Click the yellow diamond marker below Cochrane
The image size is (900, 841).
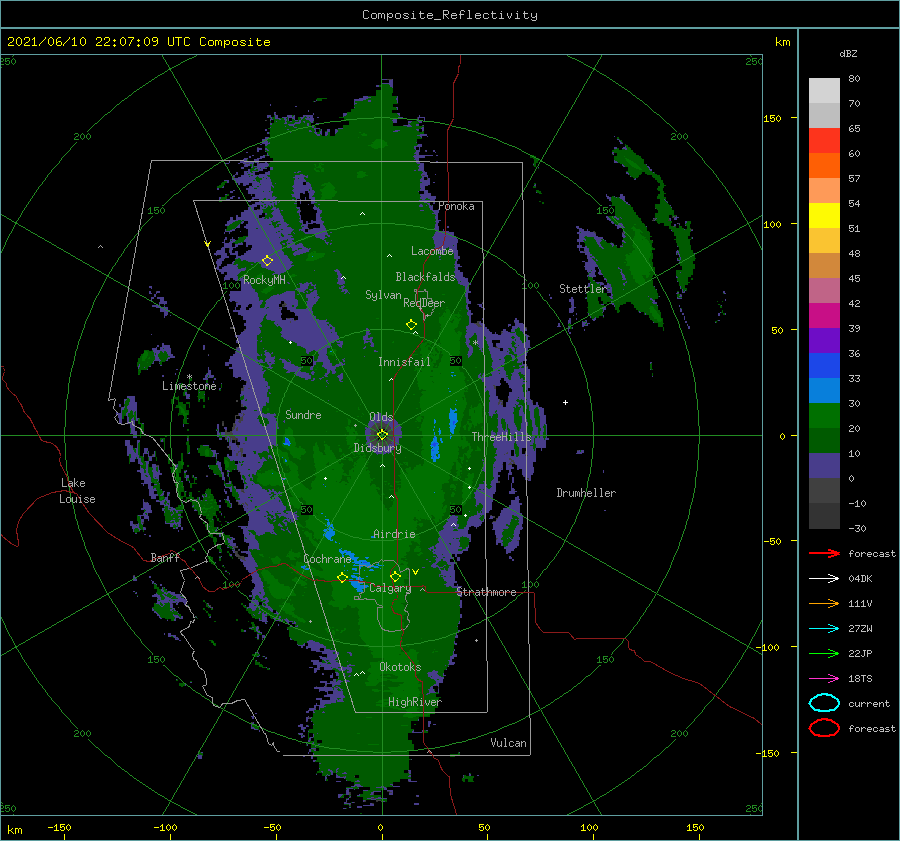tap(342, 577)
